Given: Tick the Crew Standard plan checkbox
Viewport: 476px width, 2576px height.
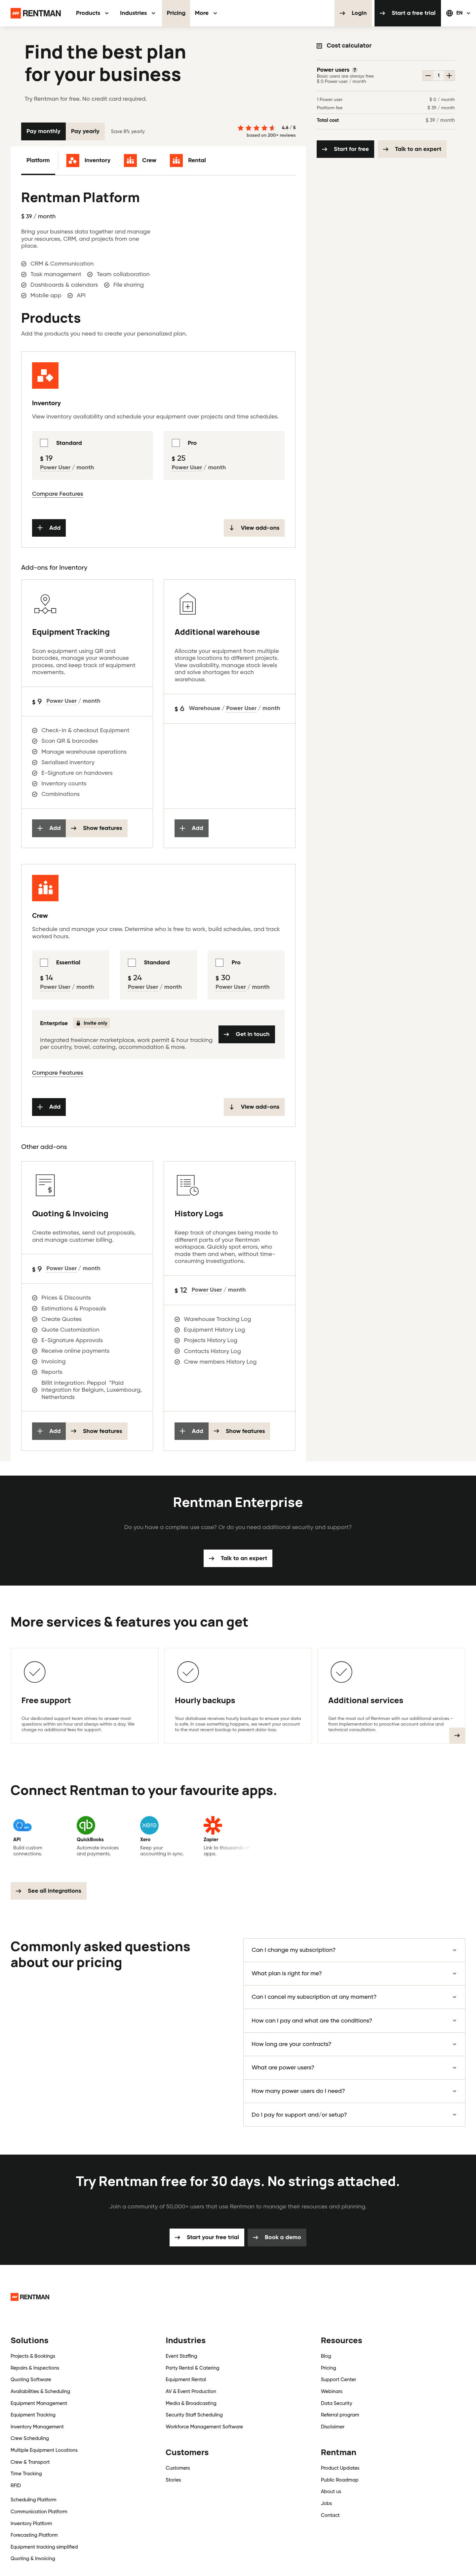Looking at the screenshot, I should click(132, 963).
